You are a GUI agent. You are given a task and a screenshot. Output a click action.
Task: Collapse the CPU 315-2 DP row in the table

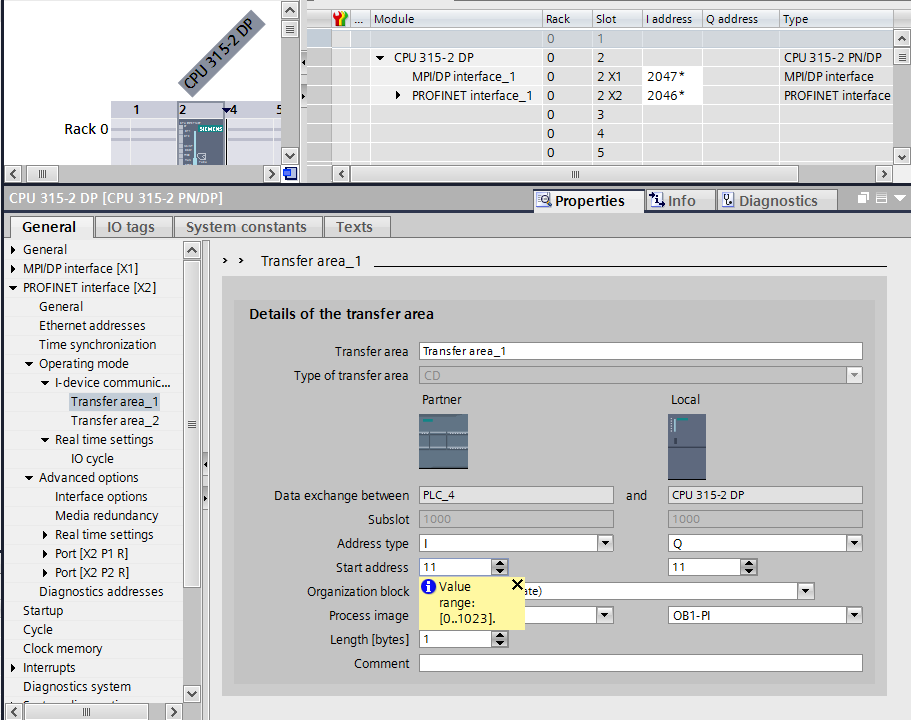pyautogui.click(x=380, y=58)
